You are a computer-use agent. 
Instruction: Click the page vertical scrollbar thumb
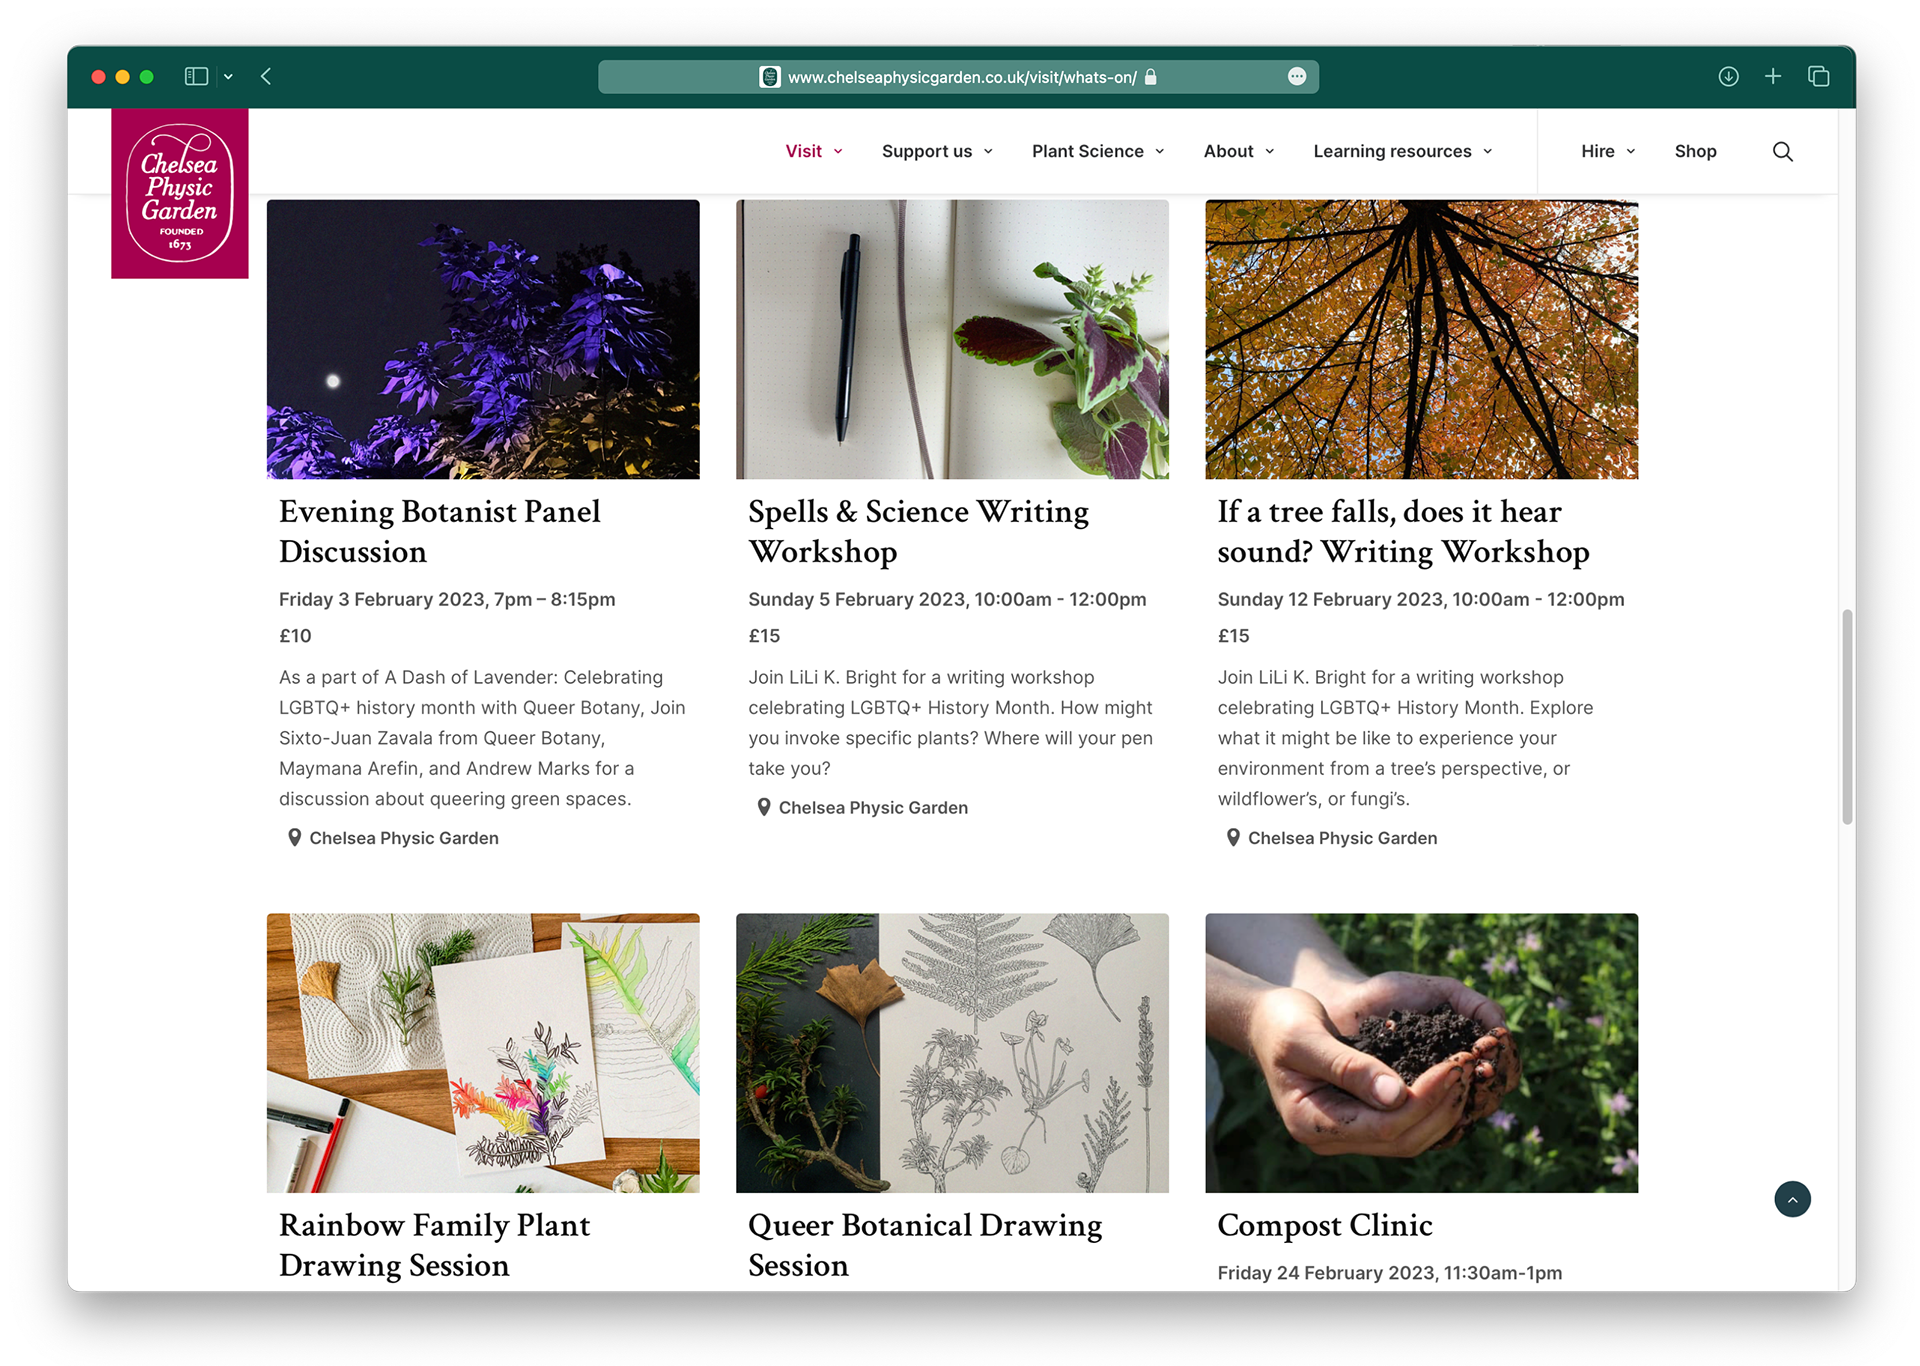tap(1847, 716)
